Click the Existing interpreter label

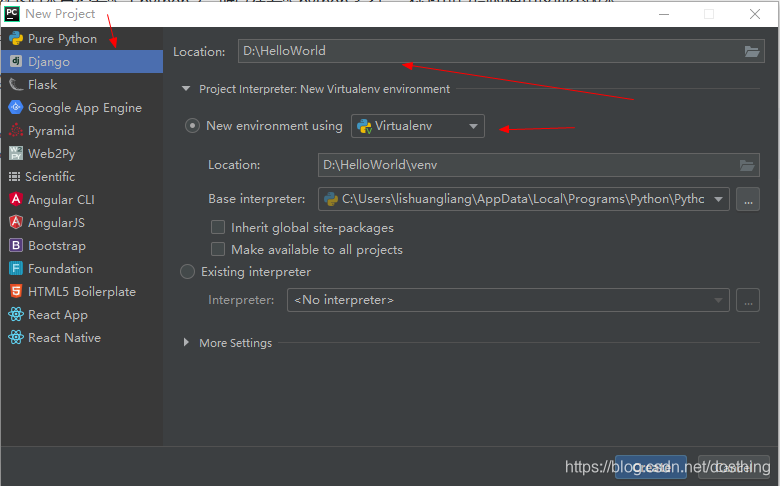pos(256,272)
